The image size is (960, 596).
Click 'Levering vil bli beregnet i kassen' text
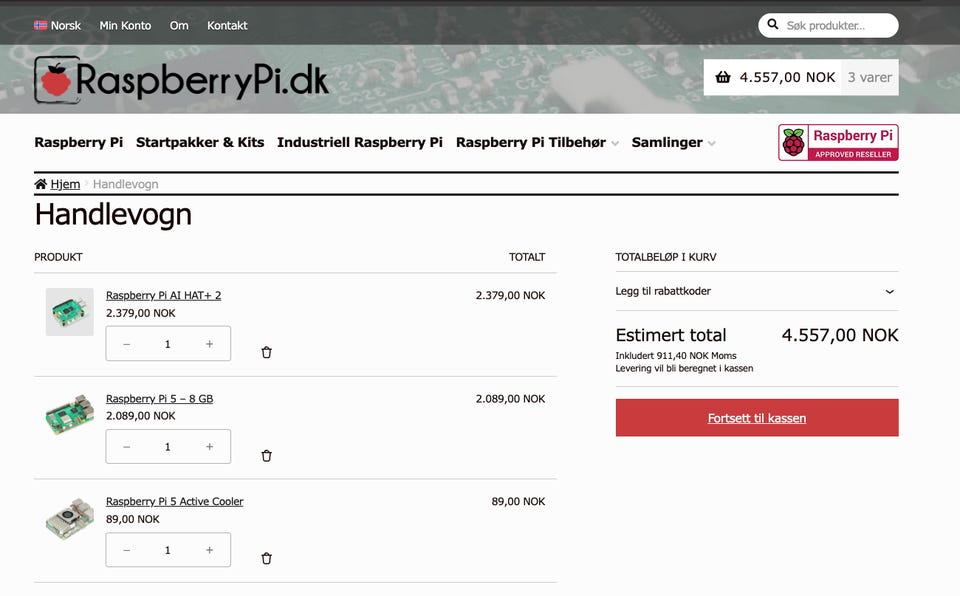684,369
